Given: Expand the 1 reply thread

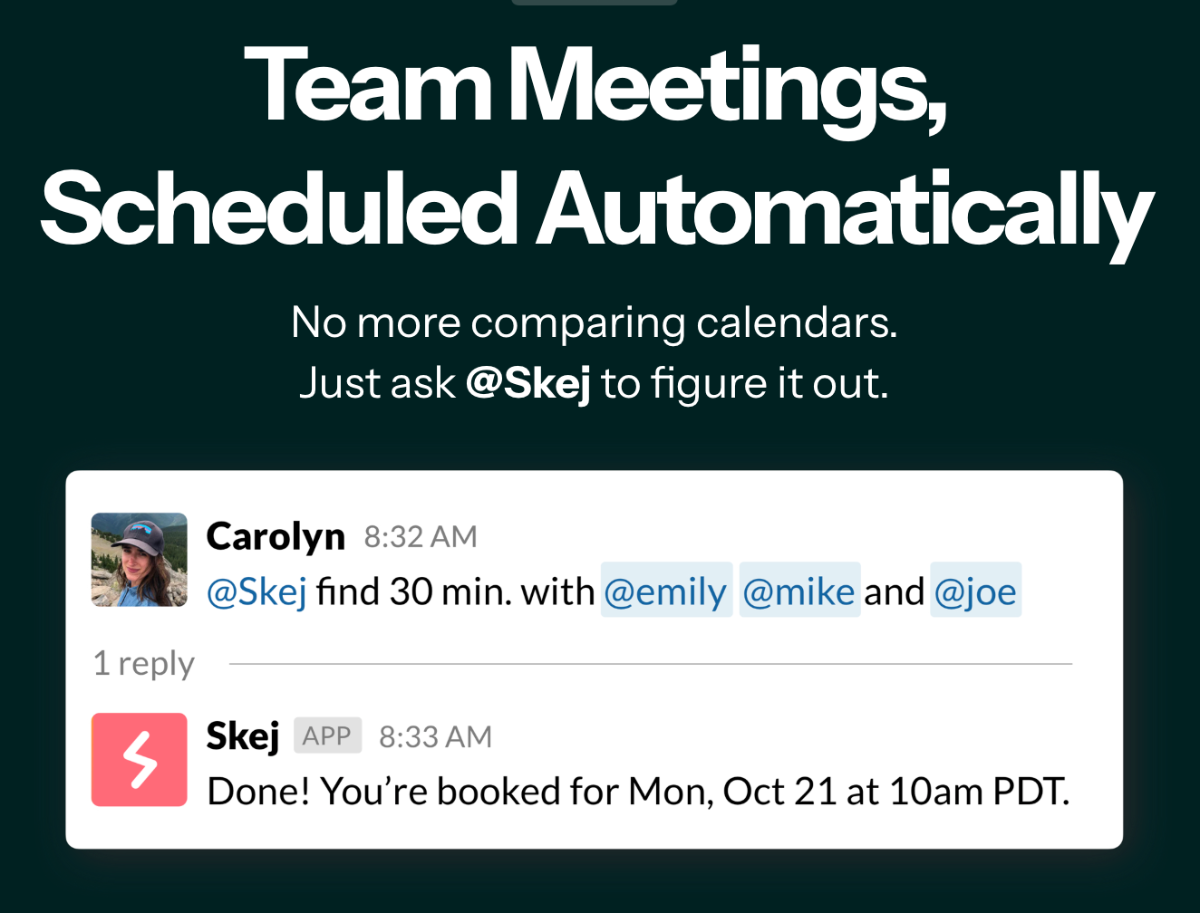Looking at the screenshot, I should click(144, 664).
